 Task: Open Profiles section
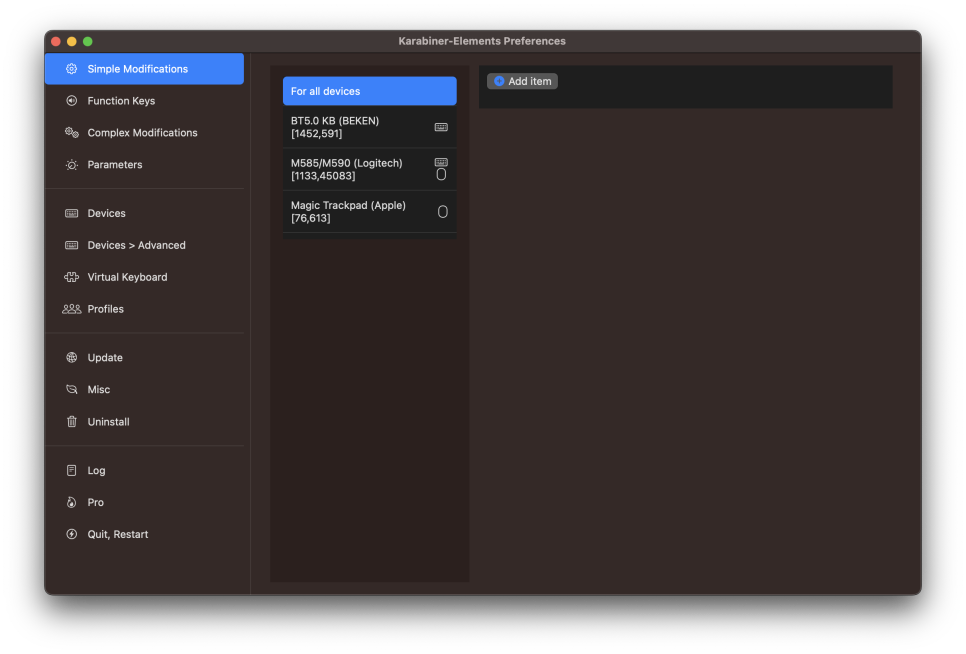tap(144, 309)
